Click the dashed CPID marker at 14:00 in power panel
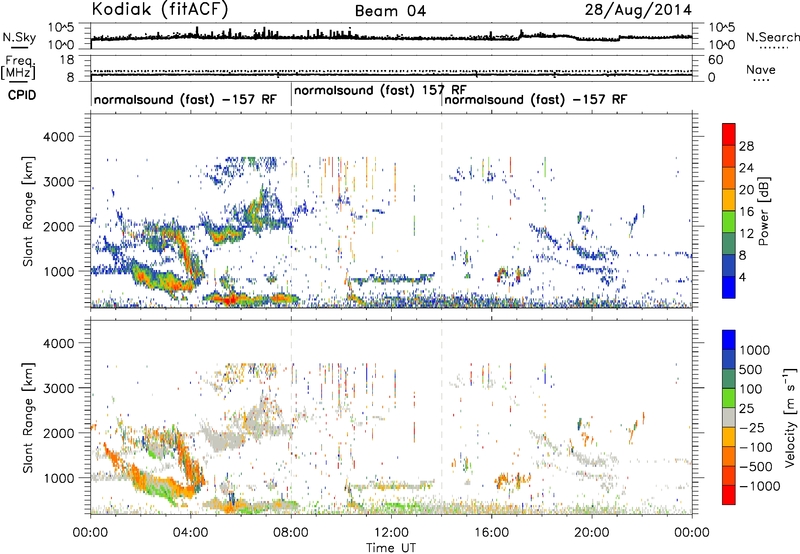Screen dimensions: 800x554 [442, 211]
